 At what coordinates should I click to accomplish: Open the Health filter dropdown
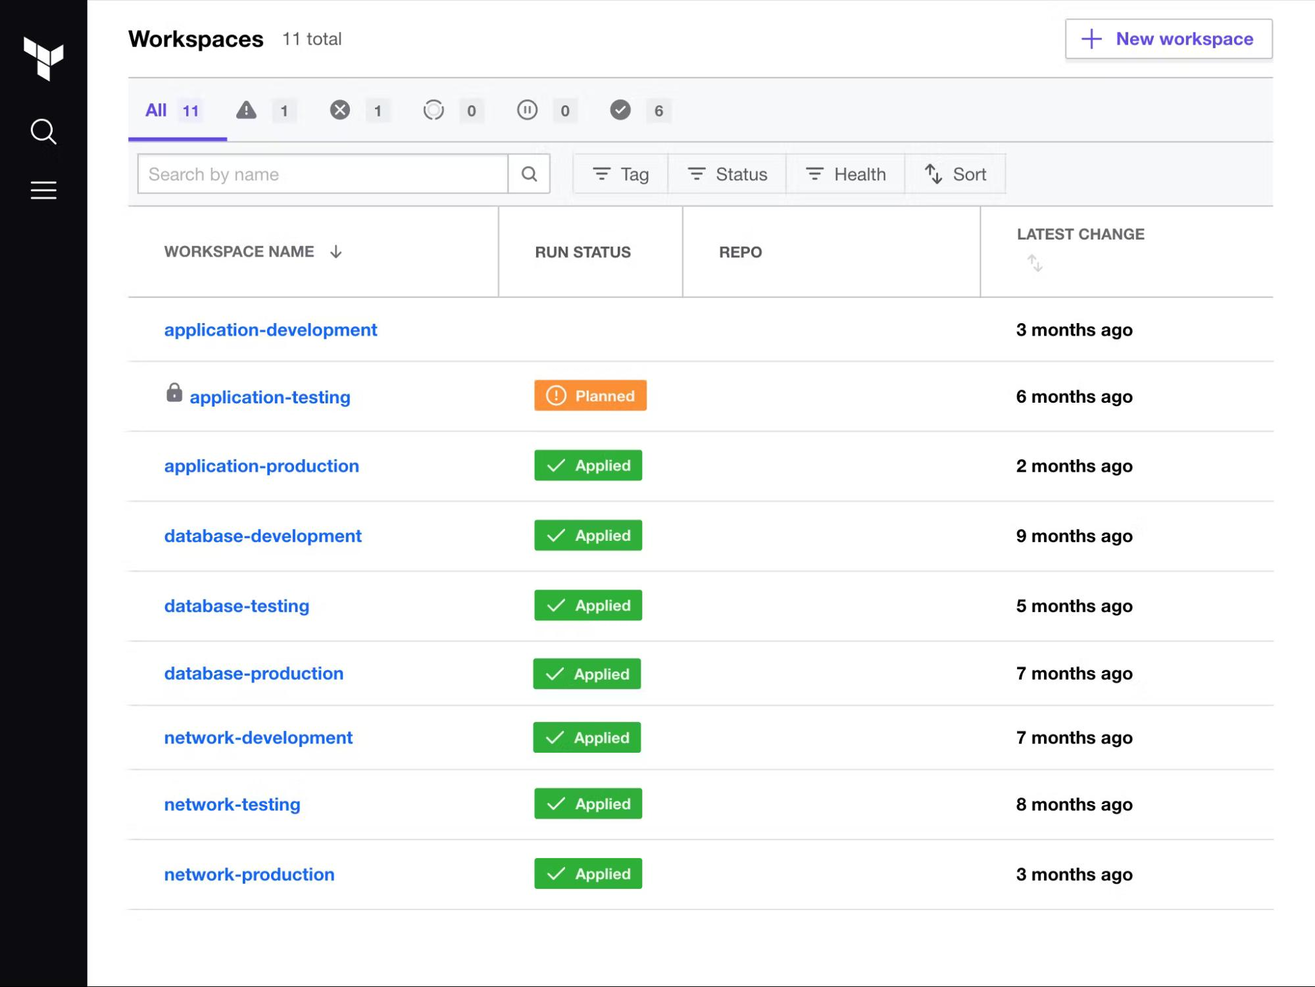(846, 173)
